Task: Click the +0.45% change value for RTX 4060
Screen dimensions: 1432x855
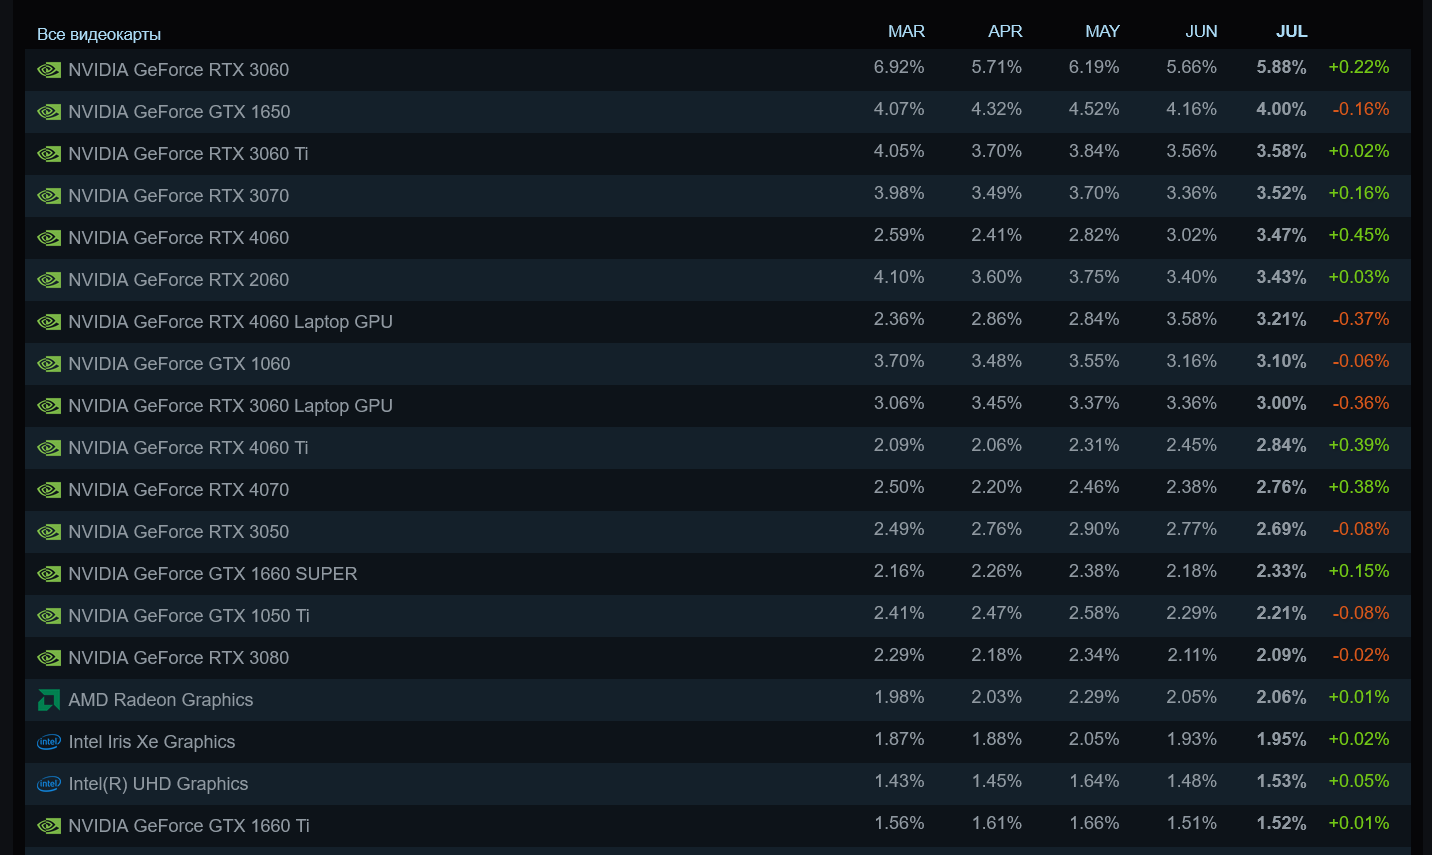Action: (1358, 235)
